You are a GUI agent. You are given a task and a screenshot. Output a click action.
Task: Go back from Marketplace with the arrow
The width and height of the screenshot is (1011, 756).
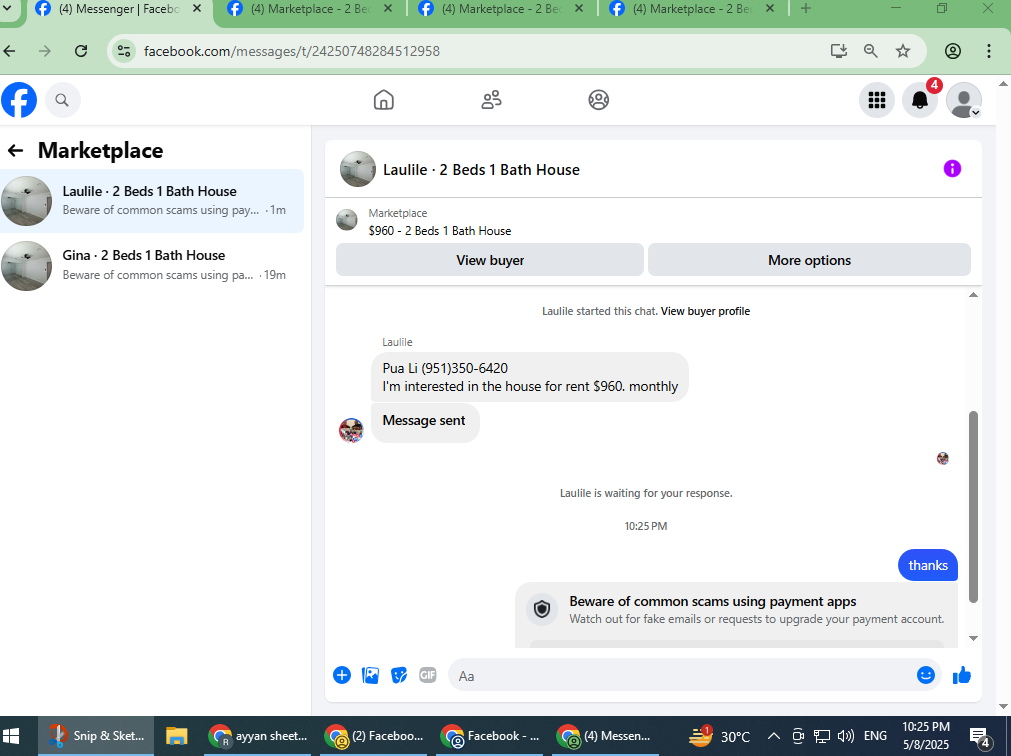(15, 151)
